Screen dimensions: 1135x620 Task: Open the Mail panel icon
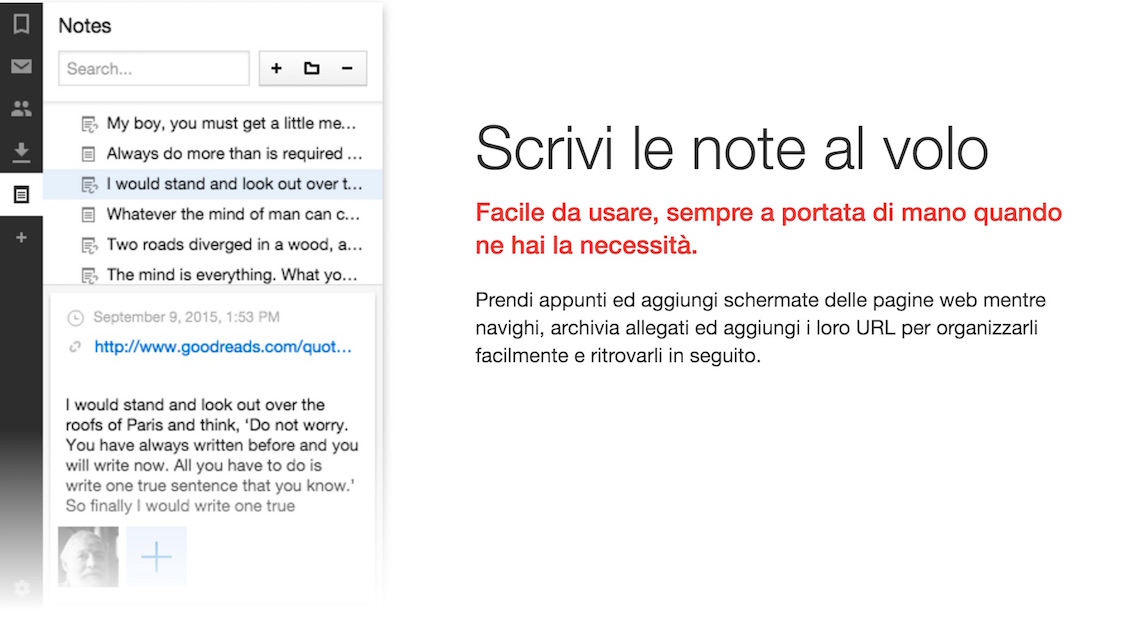tap(21, 67)
